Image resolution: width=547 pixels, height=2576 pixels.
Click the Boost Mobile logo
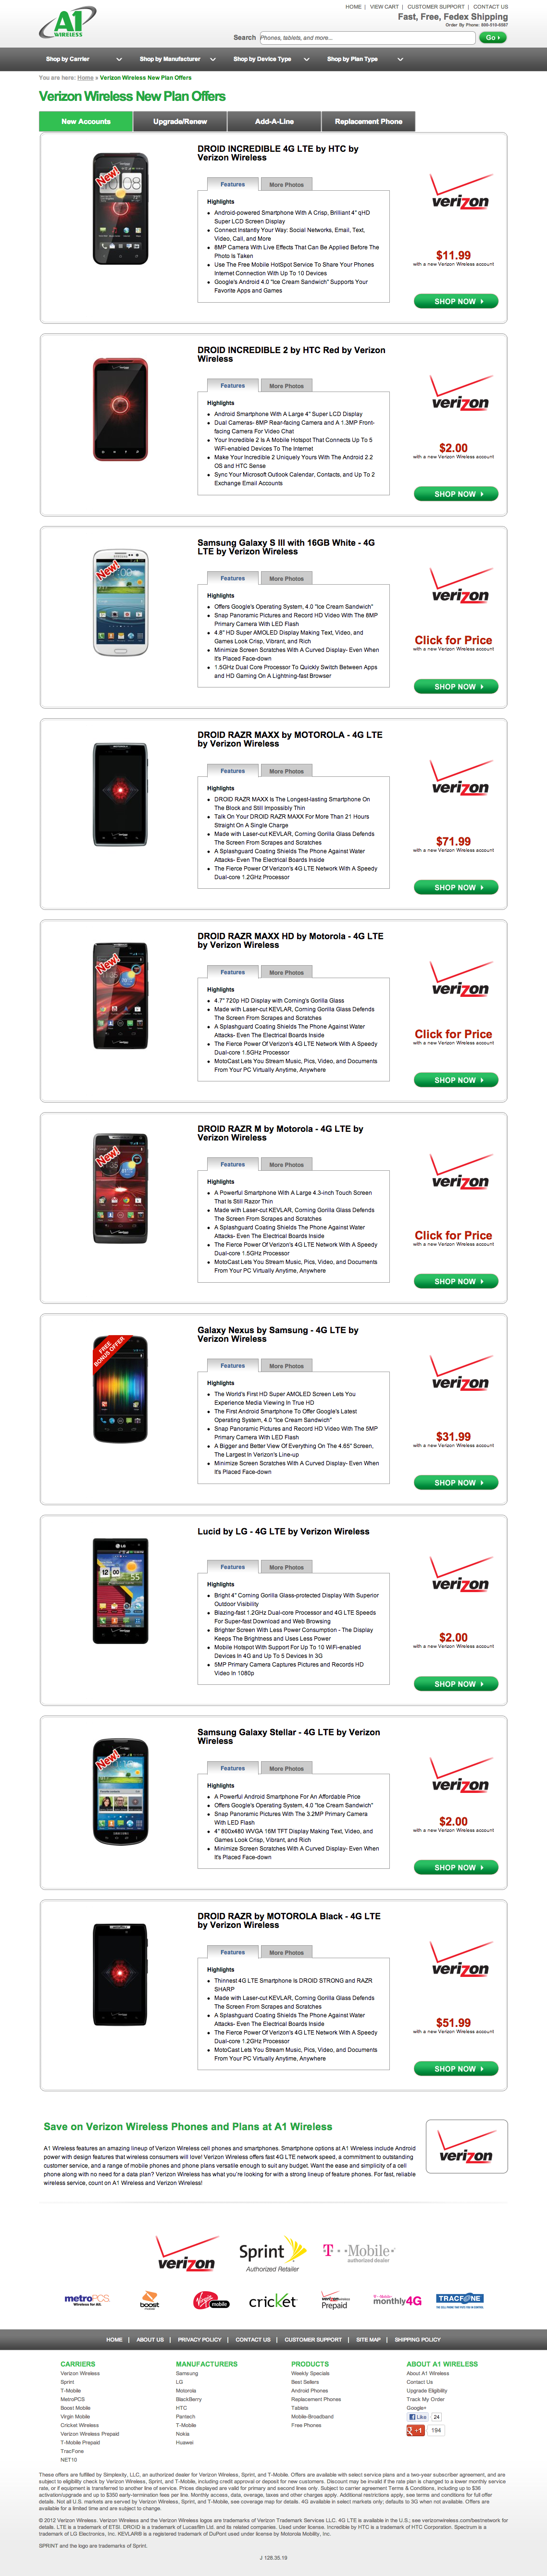(x=149, y=2300)
